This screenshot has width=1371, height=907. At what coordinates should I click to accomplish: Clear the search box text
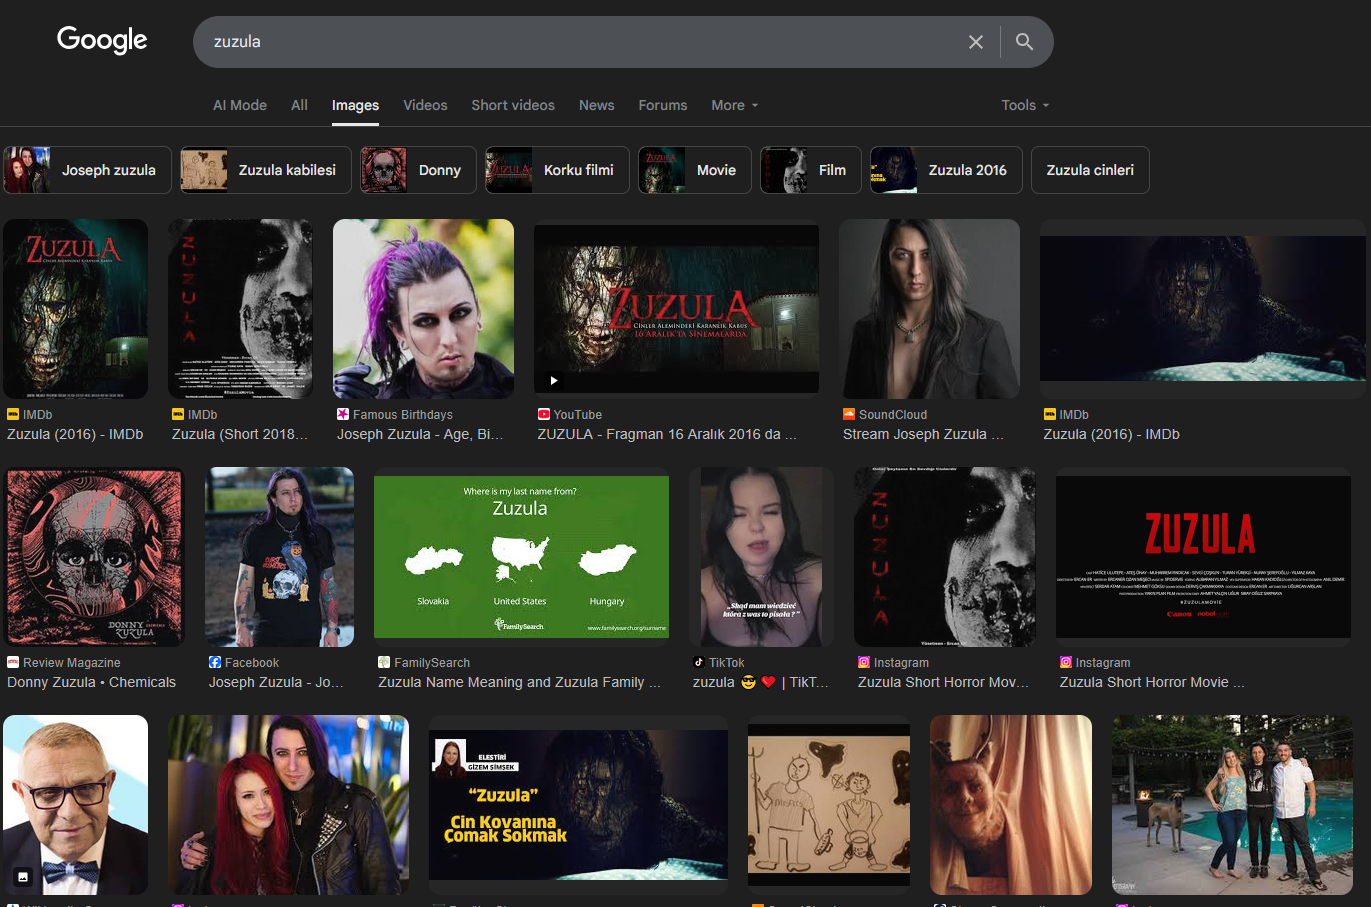tap(976, 42)
